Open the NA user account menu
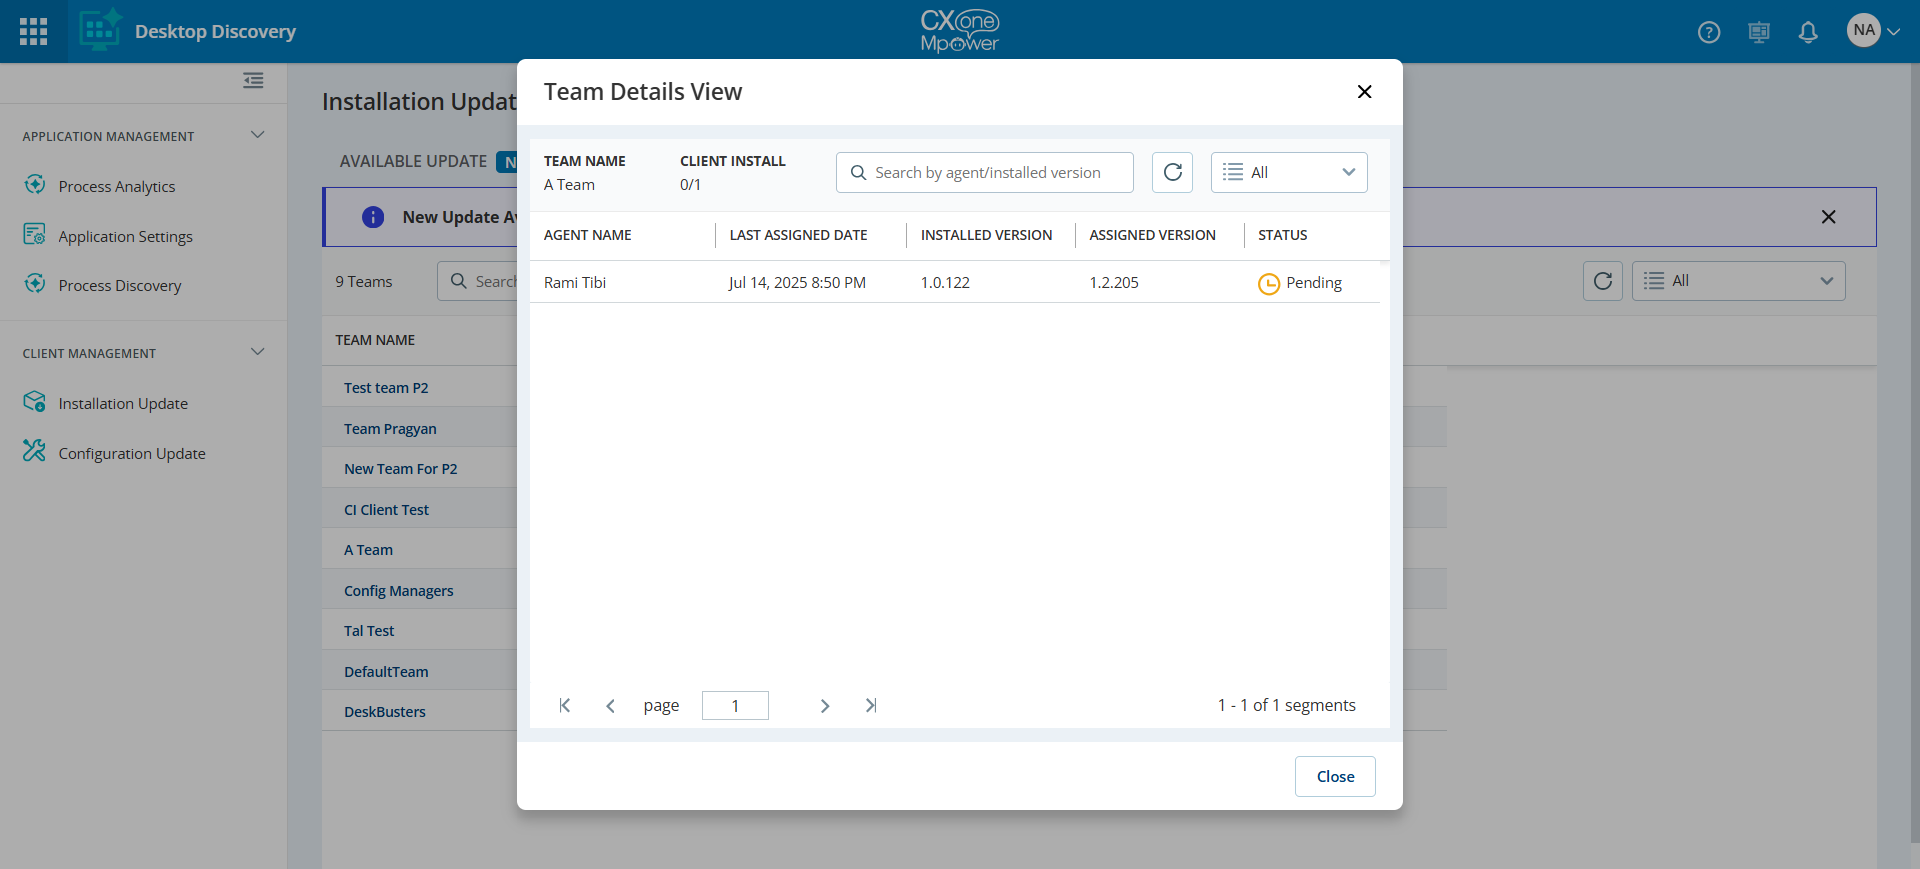Viewport: 1920px width, 869px height. point(1872,31)
